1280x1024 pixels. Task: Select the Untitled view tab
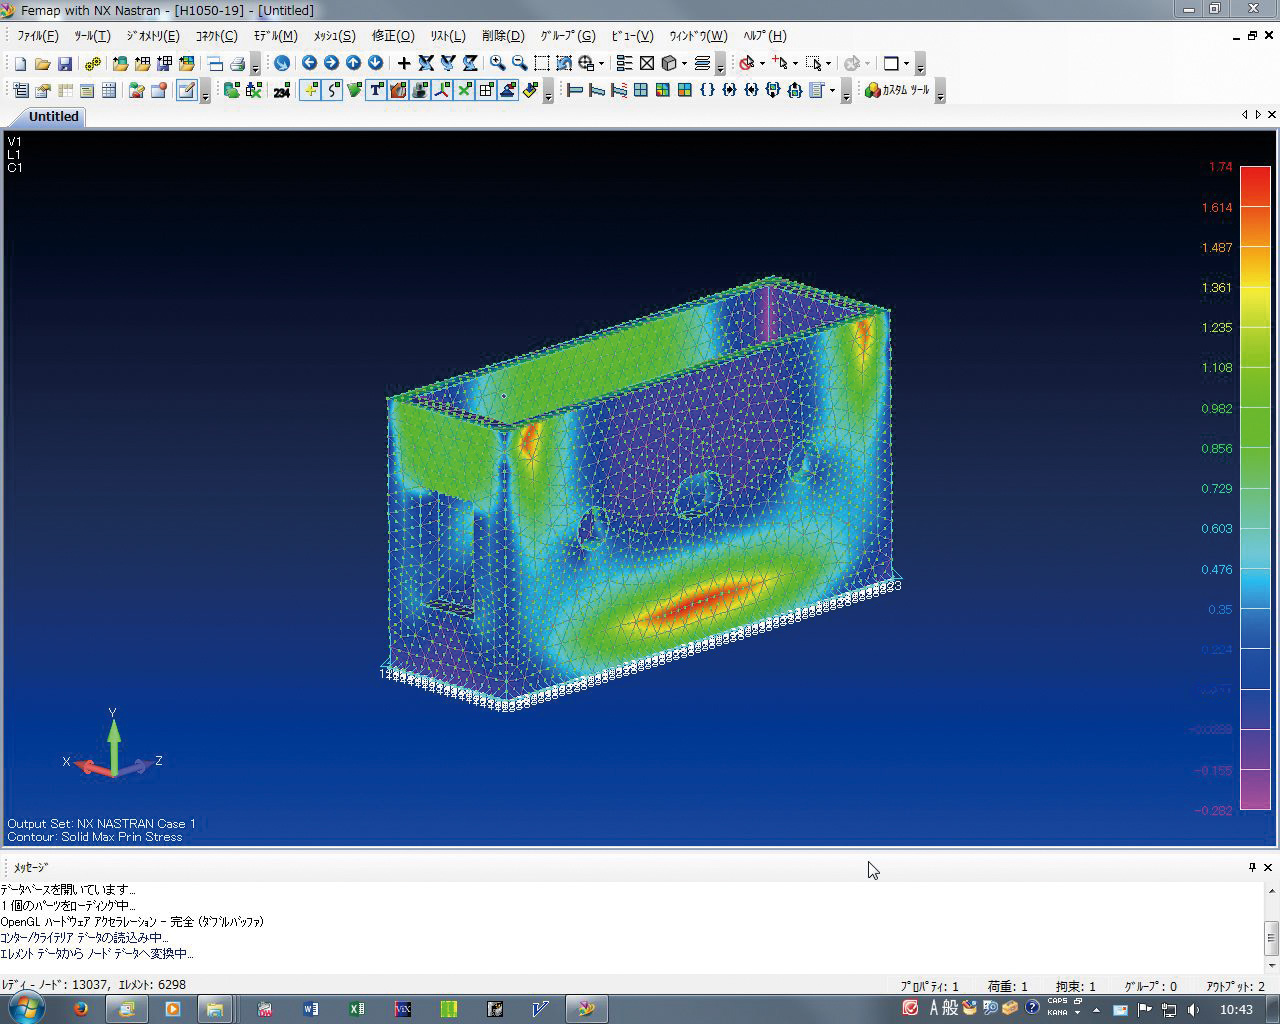(x=53, y=116)
